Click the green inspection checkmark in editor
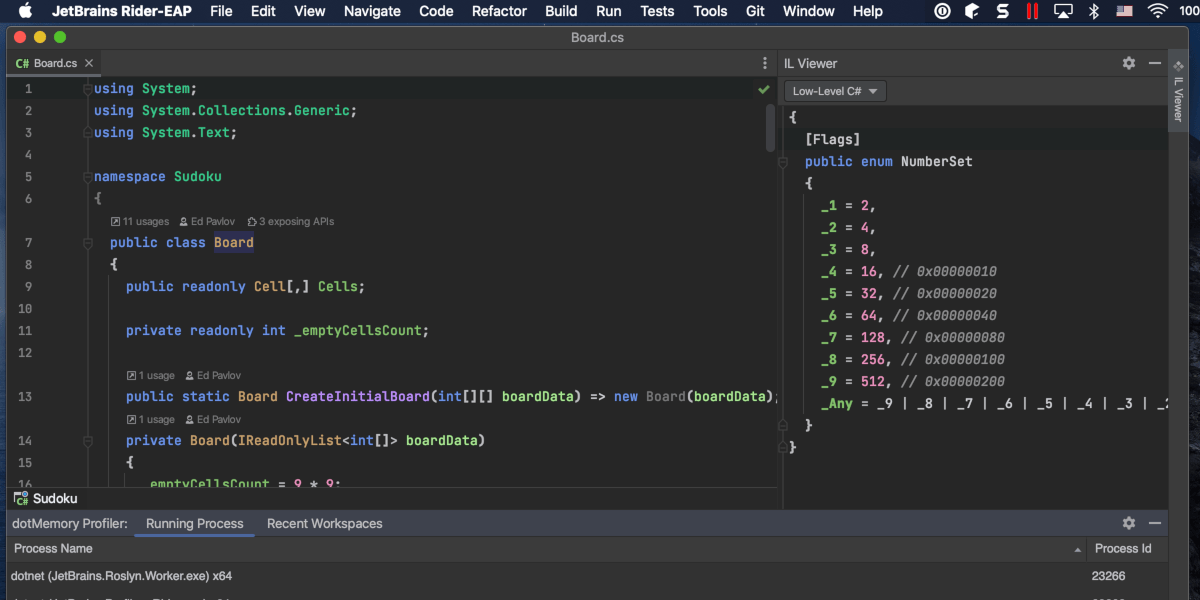Viewport: 1200px width, 600px height. (764, 89)
